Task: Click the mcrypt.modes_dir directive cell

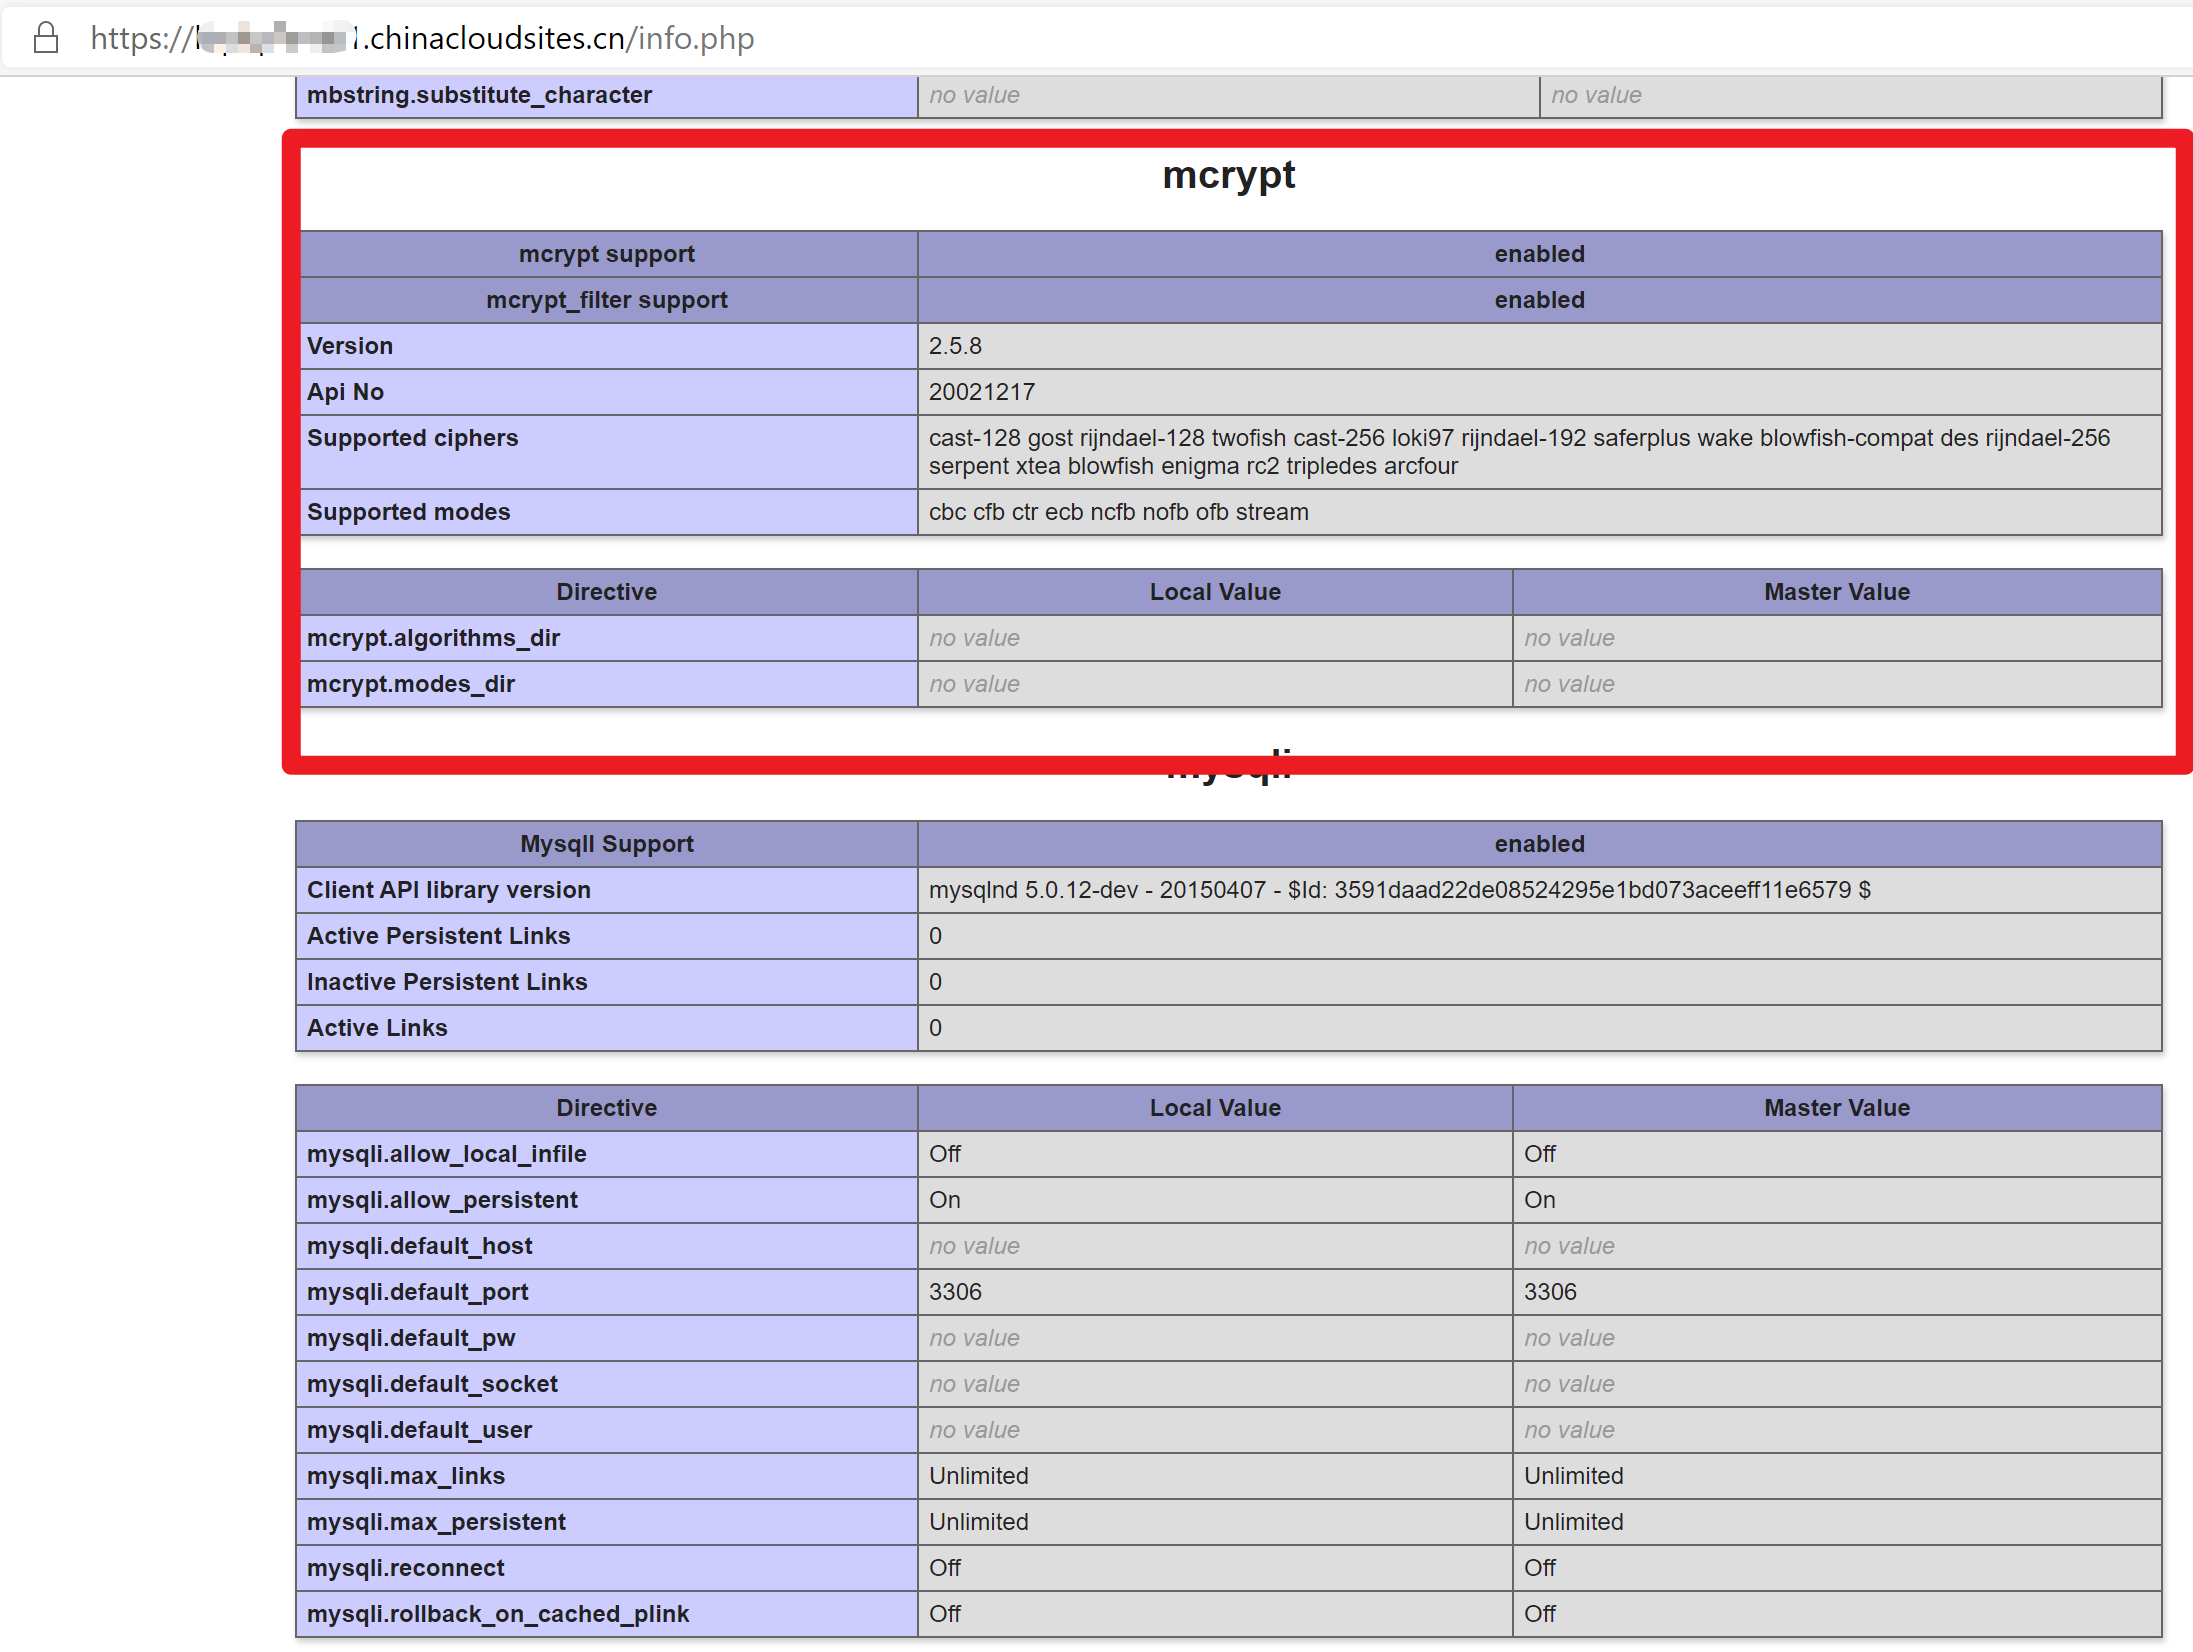Action: coord(410,684)
